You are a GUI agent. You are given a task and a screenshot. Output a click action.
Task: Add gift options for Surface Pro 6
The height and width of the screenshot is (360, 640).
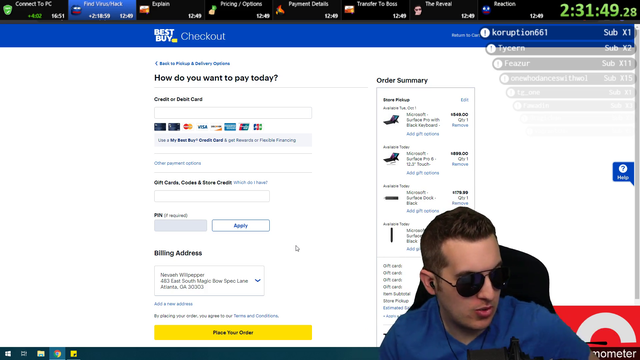[x=422, y=173]
